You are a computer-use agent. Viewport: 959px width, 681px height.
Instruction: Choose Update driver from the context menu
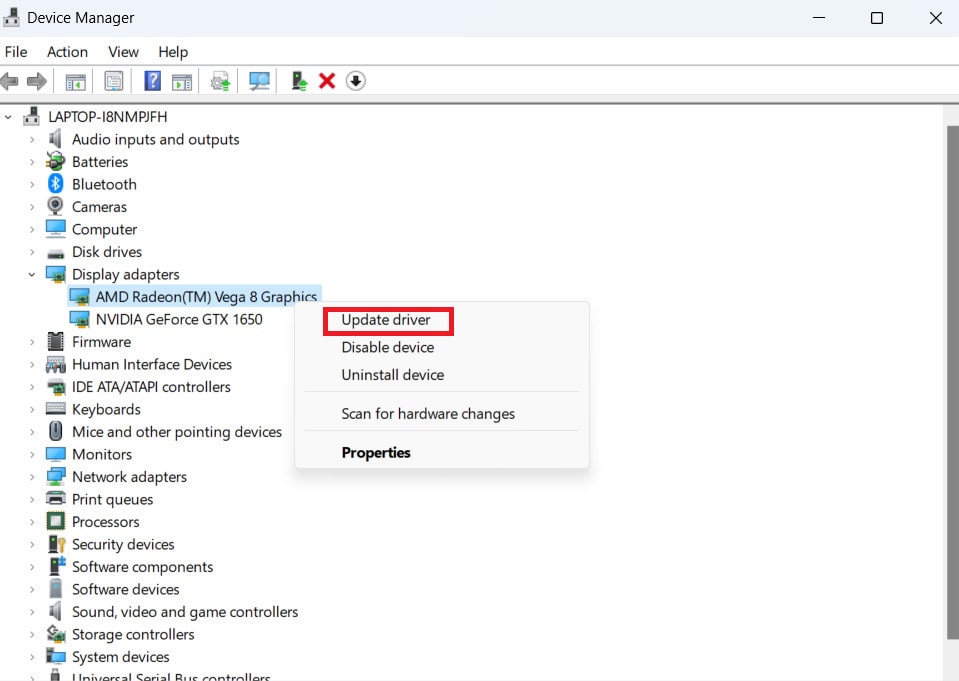[387, 320]
